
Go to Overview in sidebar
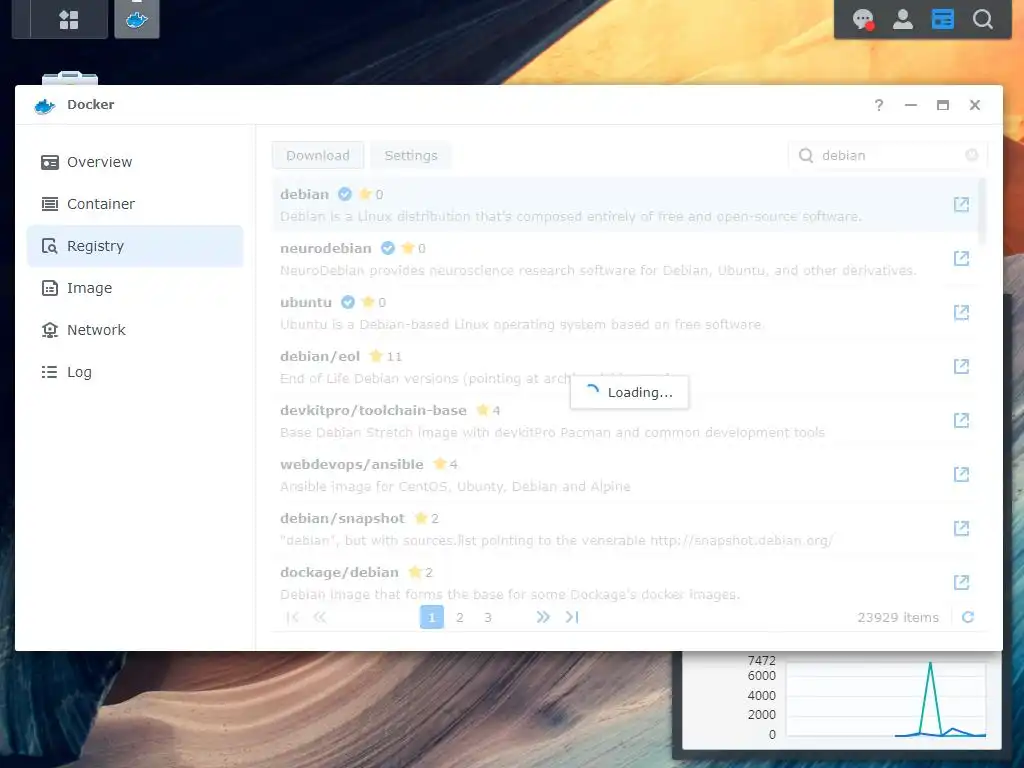coord(135,162)
